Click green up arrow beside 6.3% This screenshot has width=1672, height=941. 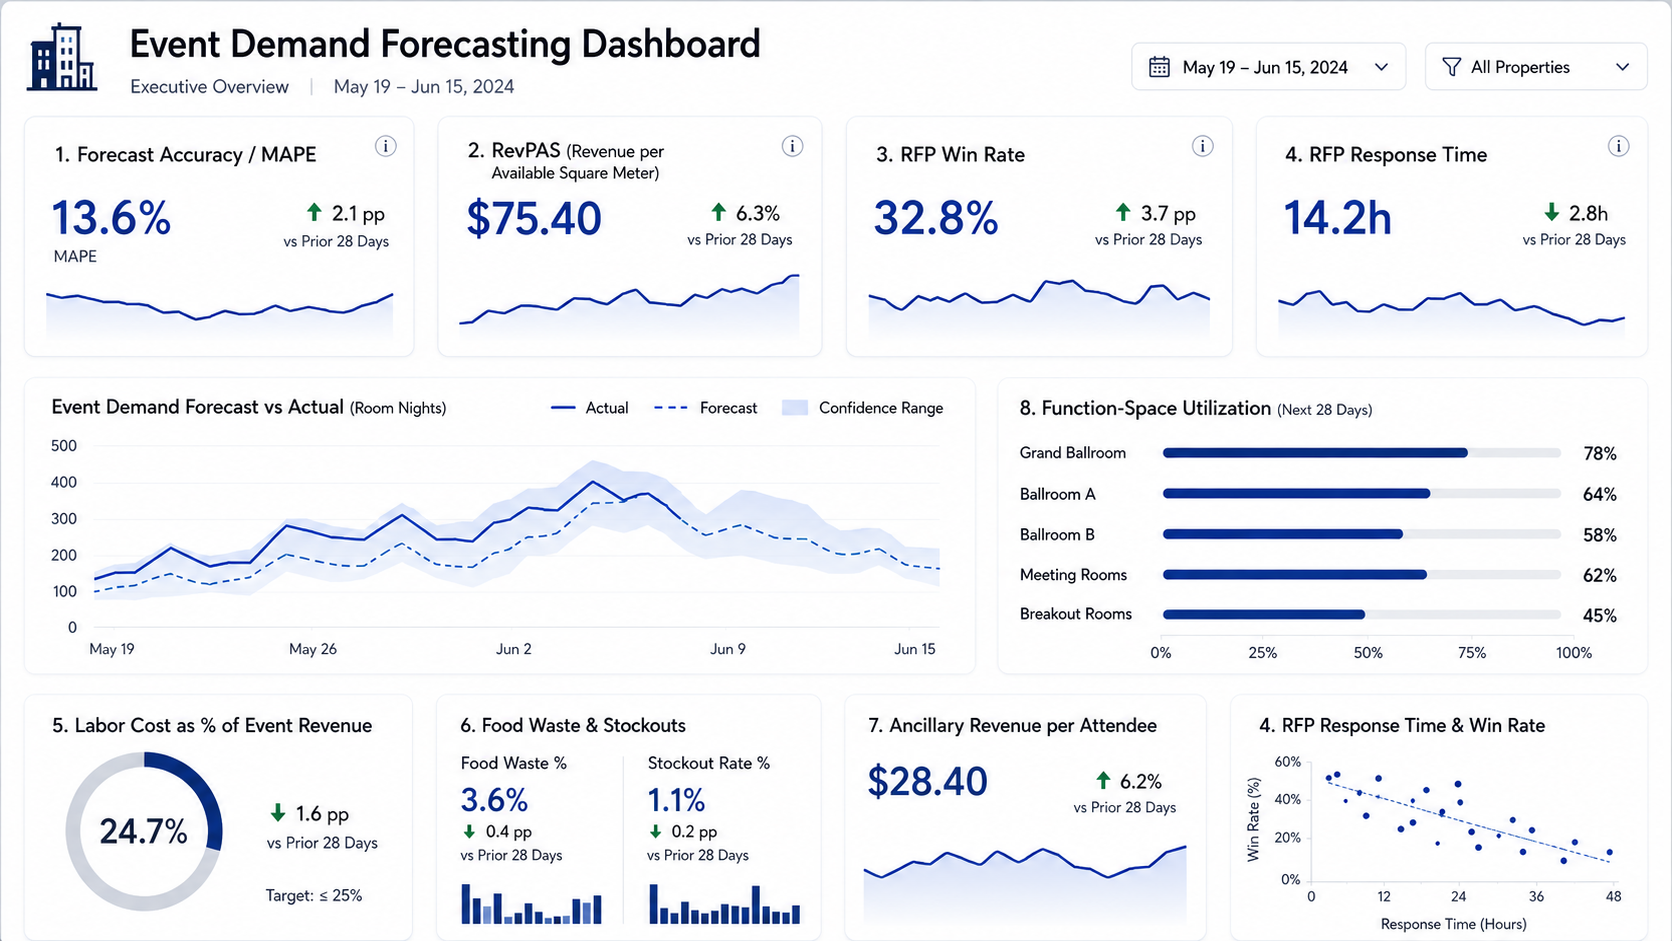[718, 212]
